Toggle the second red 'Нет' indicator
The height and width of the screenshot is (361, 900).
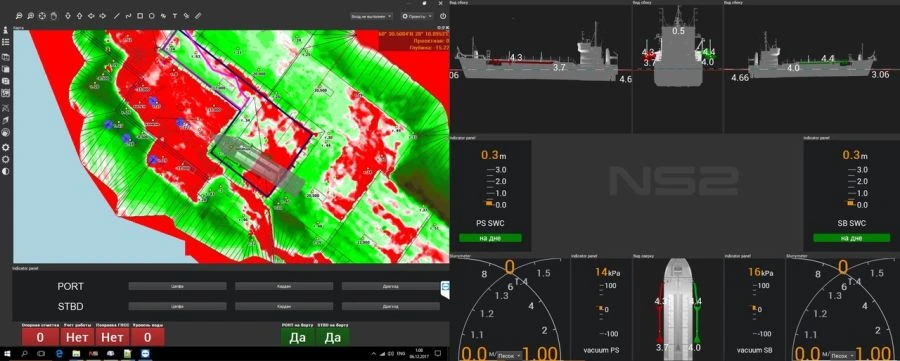[x=112, y=337]
